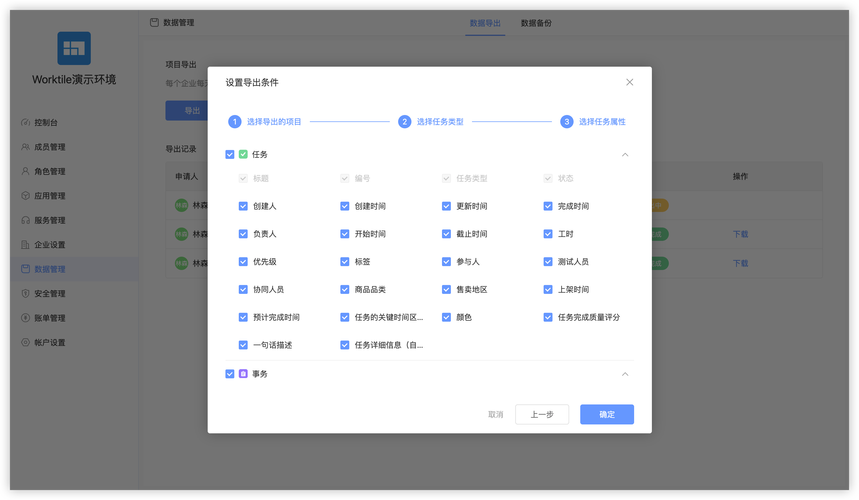Click the 任务详细信息 checkbox
Image resolution: width=859 pixels, height=500 pixels.
(x=345, y=345)
